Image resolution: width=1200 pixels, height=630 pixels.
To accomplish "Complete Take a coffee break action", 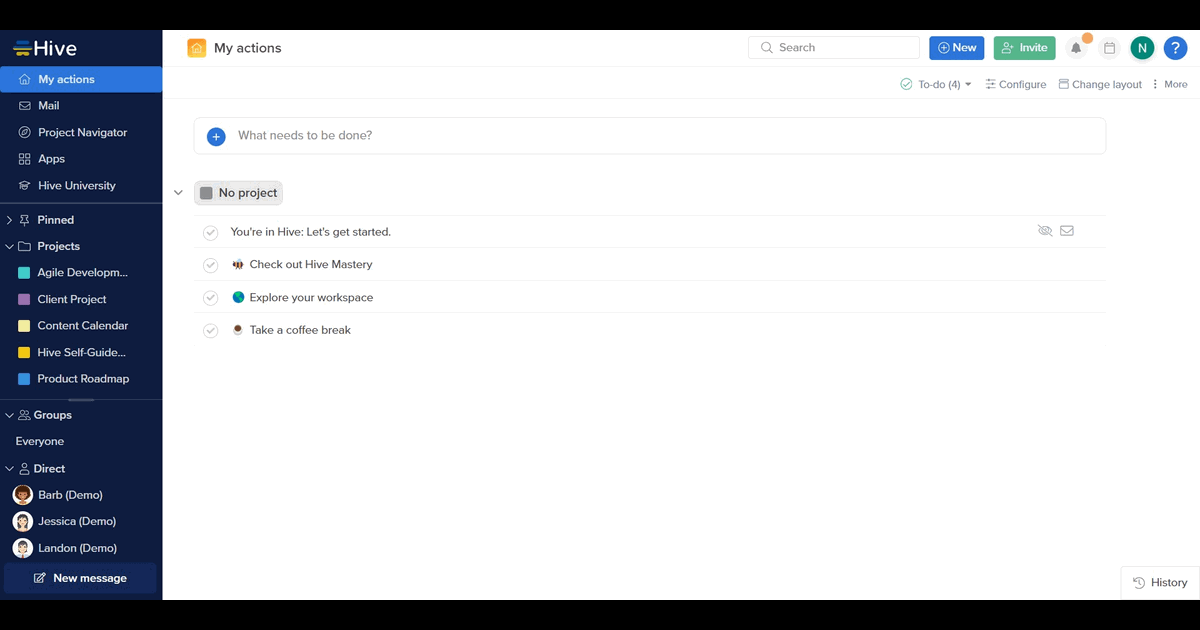I will [x=210, y=330].
